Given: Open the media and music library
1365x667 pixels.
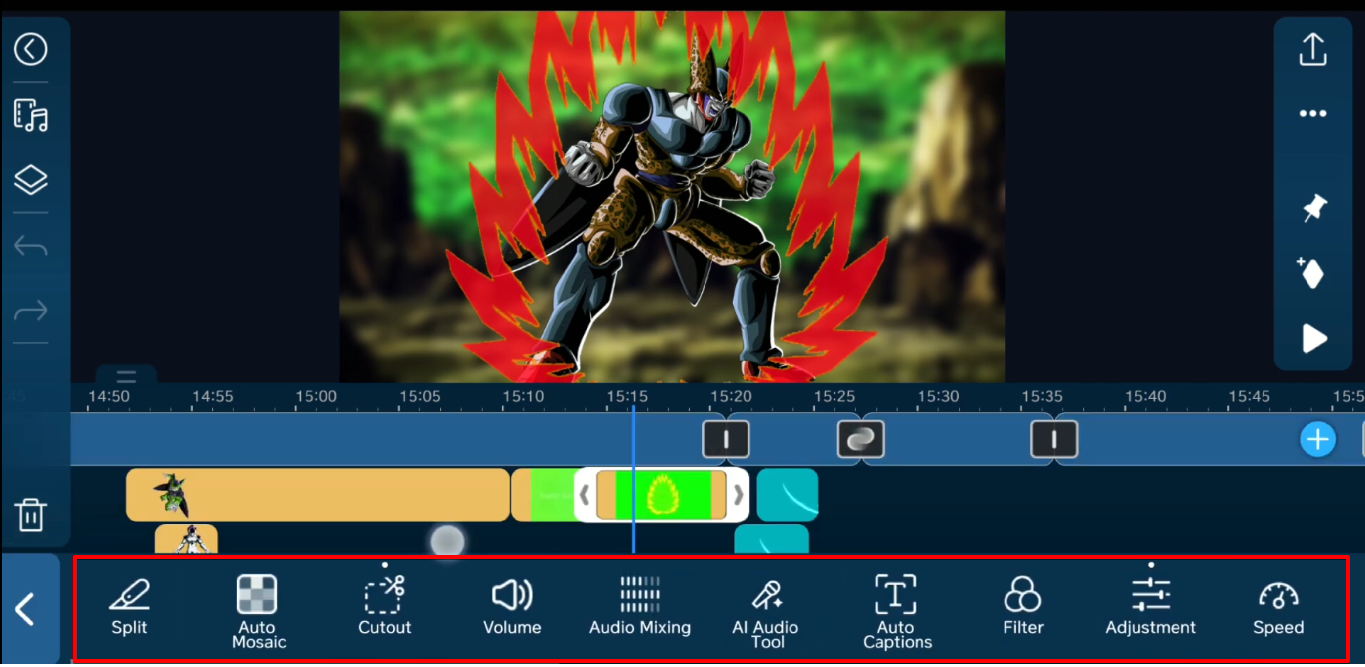Looking at the screenshot, I should [x=31, y=115].
